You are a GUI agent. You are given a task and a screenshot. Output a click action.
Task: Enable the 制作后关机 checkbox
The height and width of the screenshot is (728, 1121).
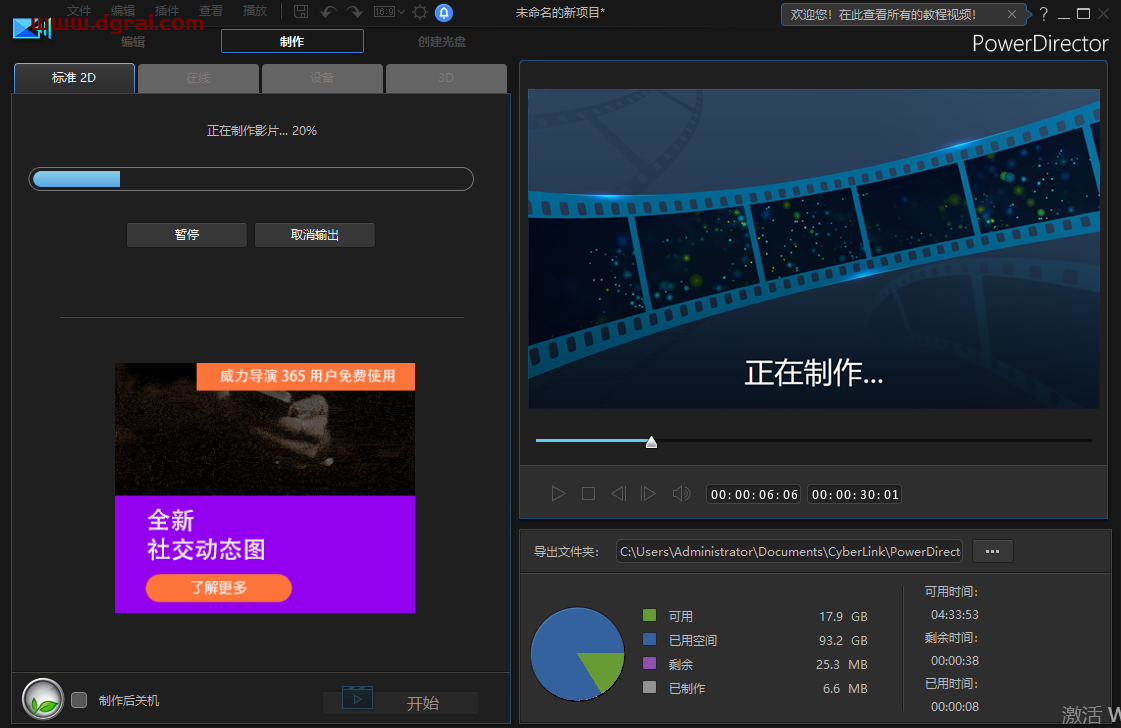pyautogui.click(x=79, y=701)
